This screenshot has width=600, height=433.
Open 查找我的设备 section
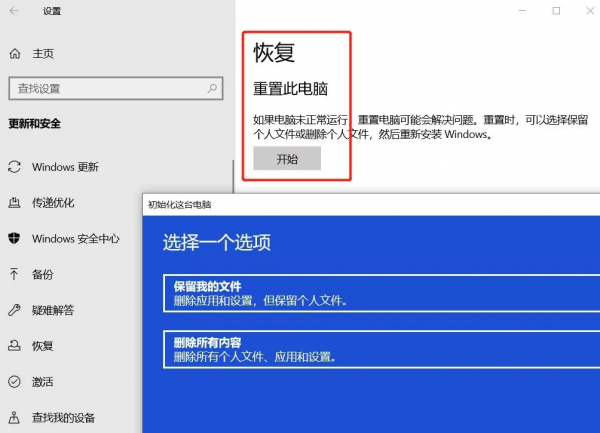point(64,417)
